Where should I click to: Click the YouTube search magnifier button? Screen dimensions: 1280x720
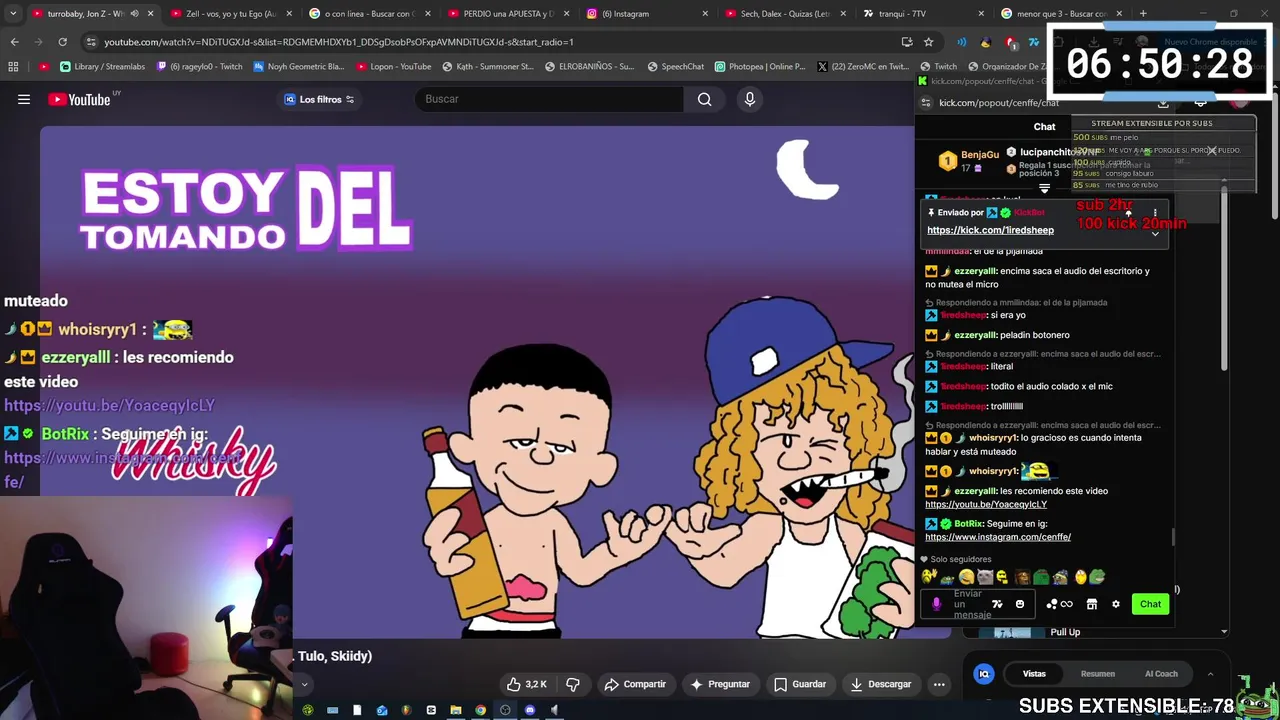pyautogui.click(x=705, y=99)
